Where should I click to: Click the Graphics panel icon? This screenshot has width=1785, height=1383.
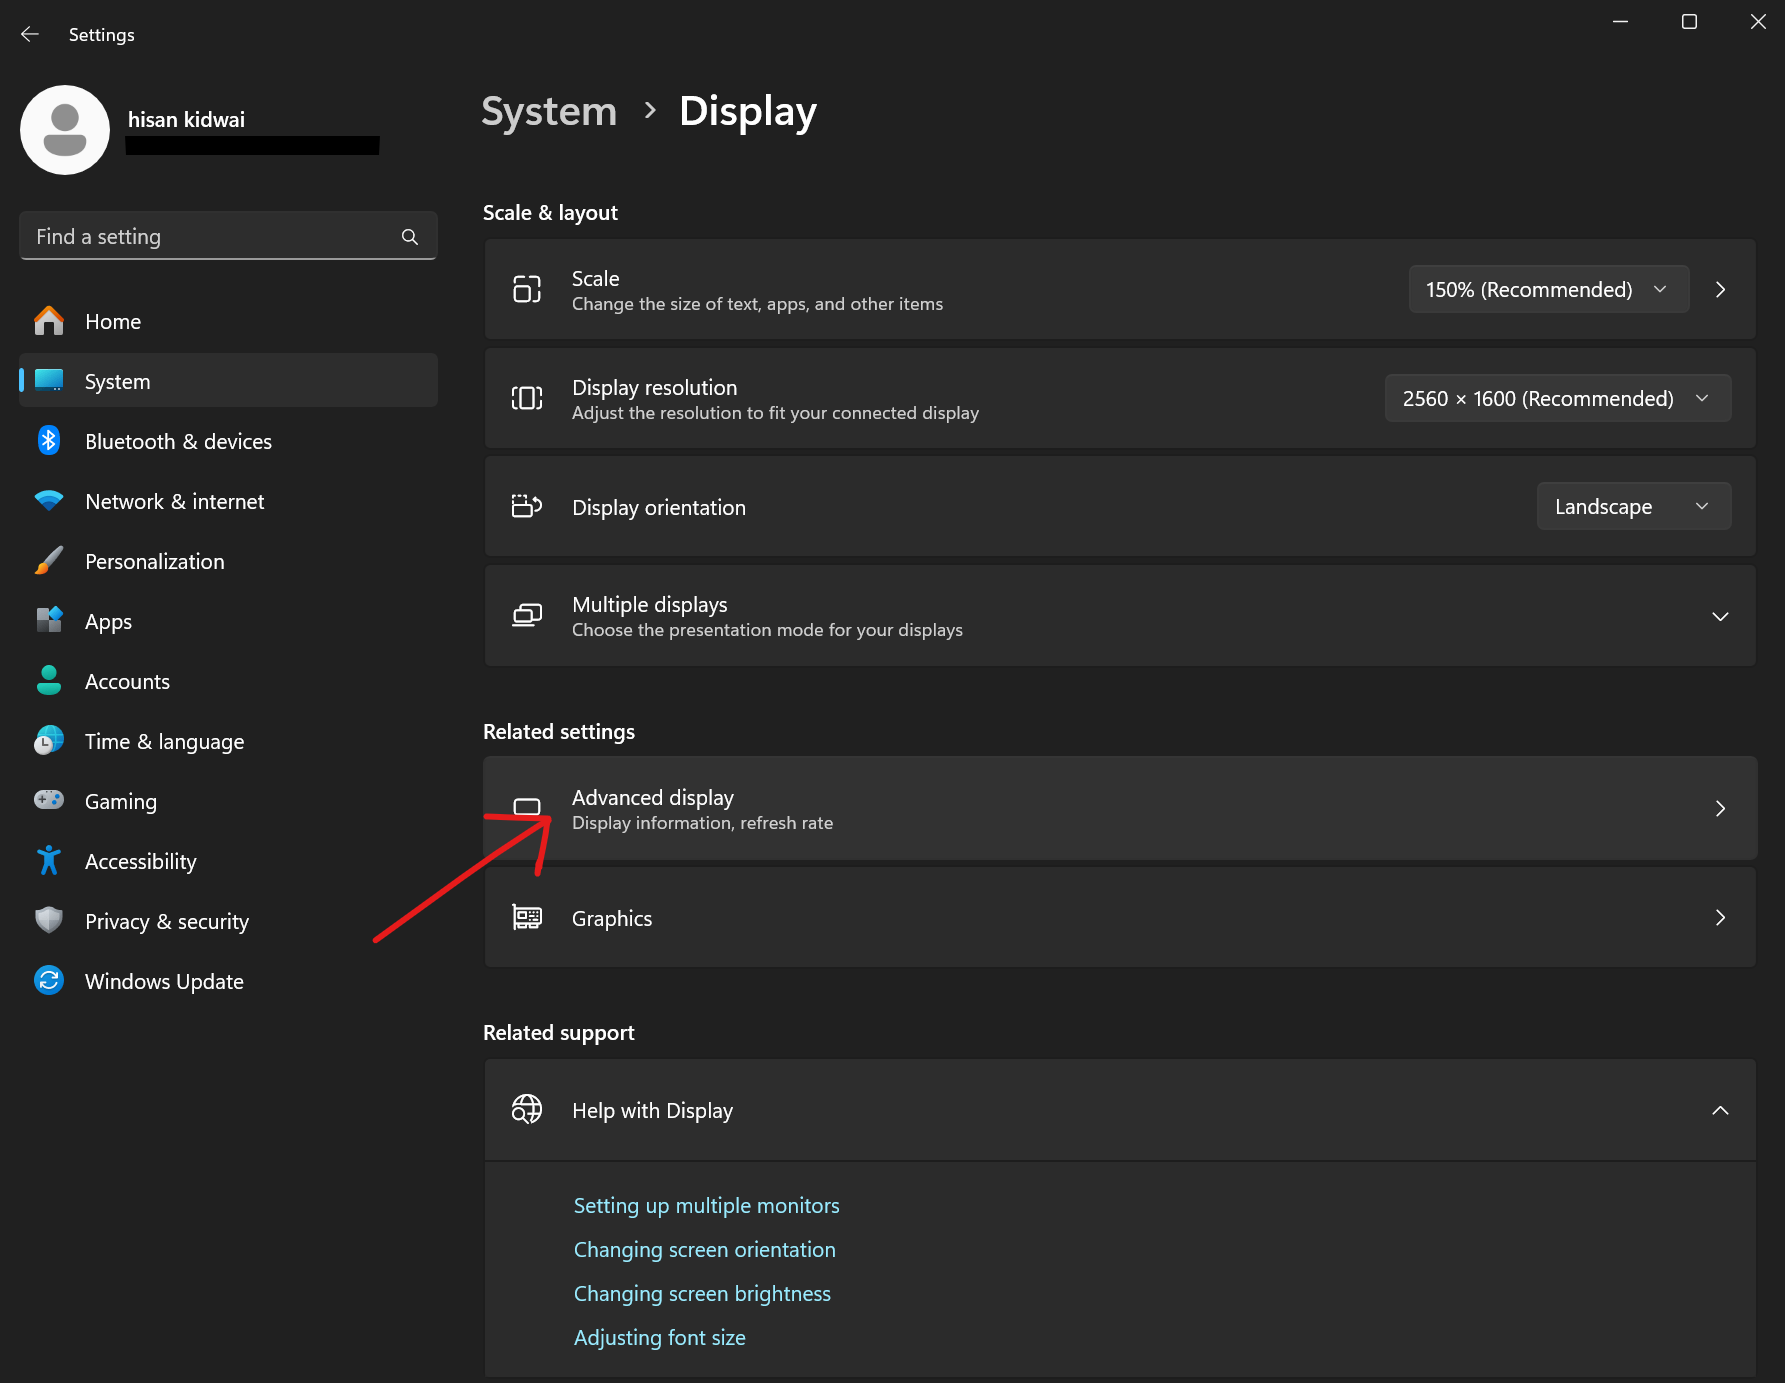coord(526,917)
